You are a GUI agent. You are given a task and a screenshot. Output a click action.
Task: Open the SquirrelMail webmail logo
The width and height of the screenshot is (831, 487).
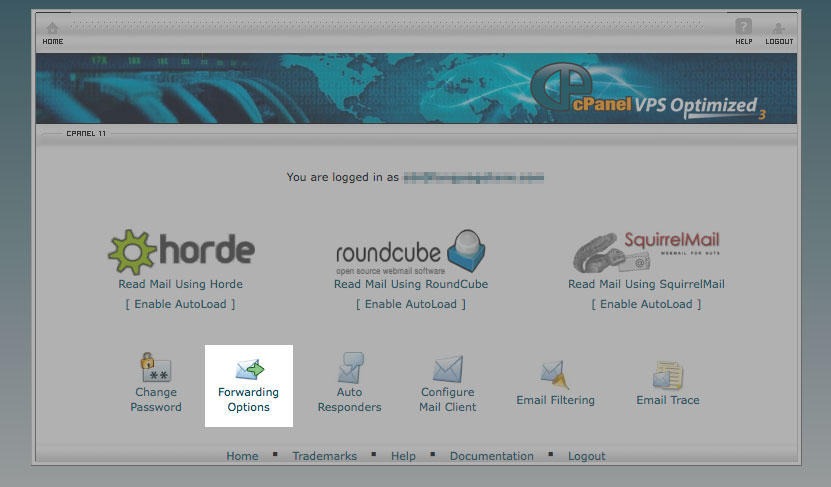point(646,252)
